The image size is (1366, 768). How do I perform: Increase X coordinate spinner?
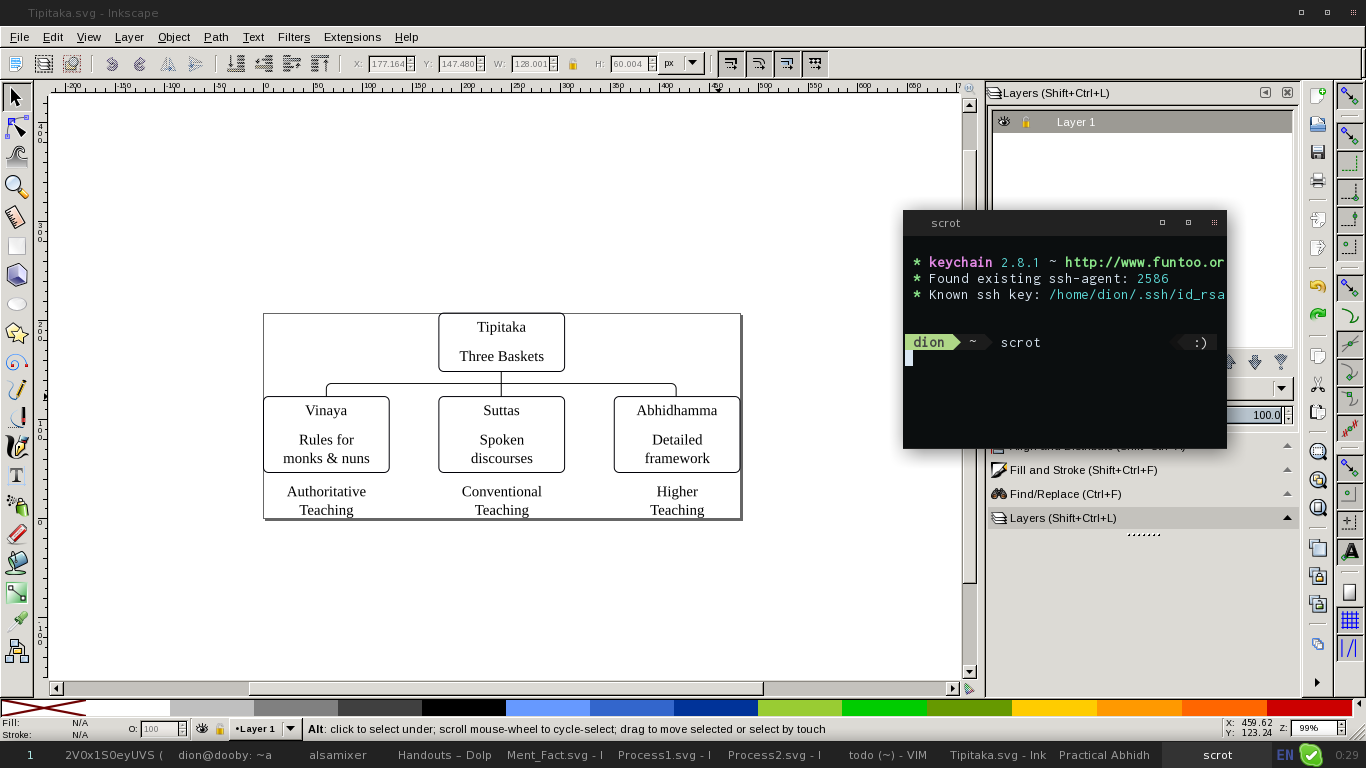[409, 60]
